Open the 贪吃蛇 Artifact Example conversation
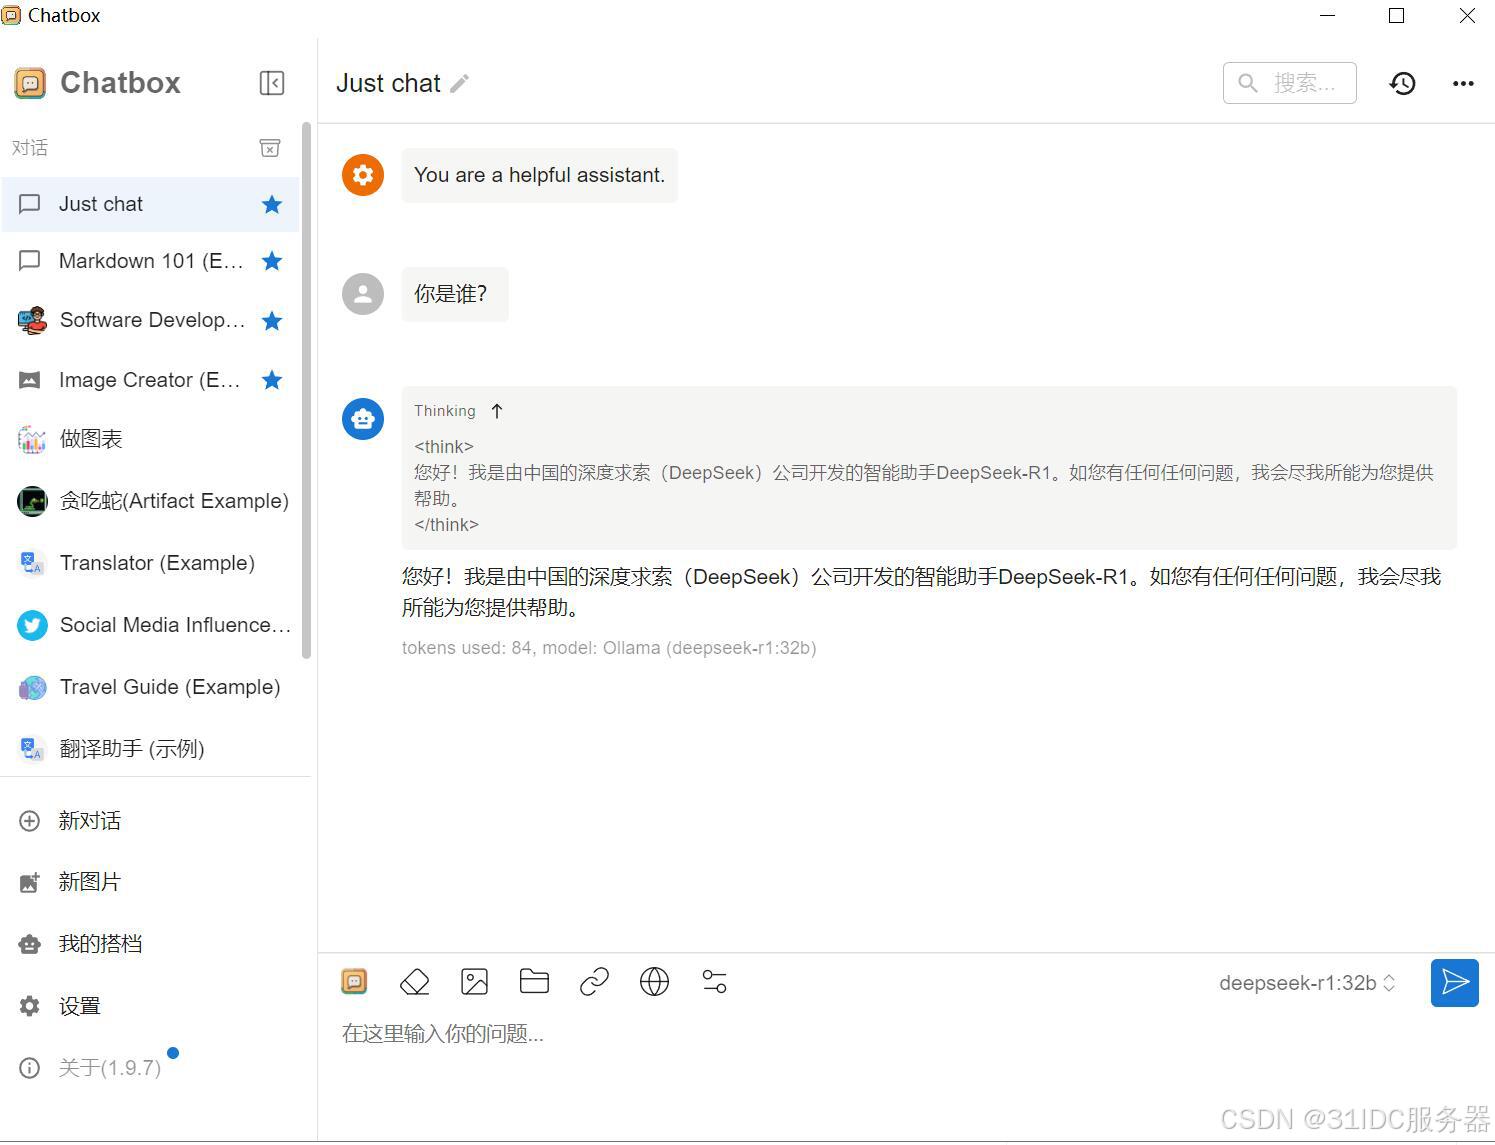The image size is (1495, 1145). pos(150,501)
